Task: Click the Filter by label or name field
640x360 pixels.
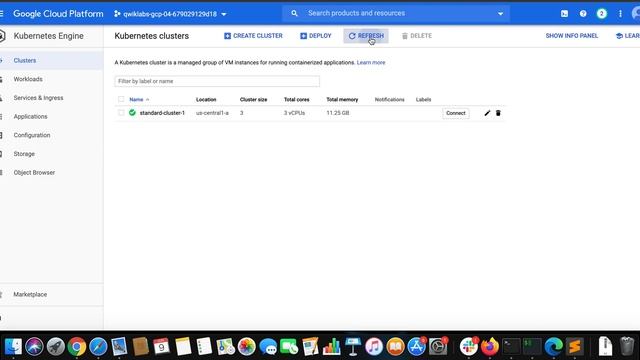Action: [x=217, y=81]
